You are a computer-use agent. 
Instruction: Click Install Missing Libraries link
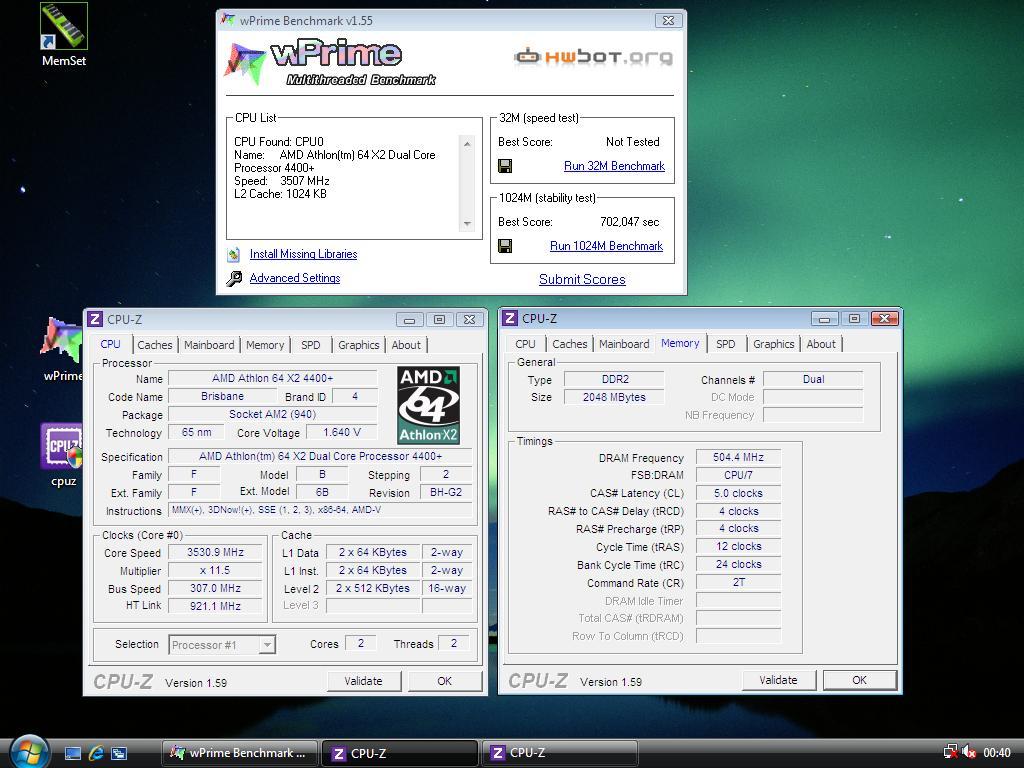[x=303, y=254]
